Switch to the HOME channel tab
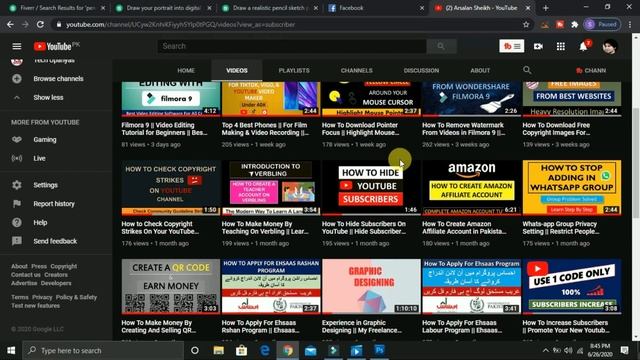This screenshot has height=360, width=640. 186,71
